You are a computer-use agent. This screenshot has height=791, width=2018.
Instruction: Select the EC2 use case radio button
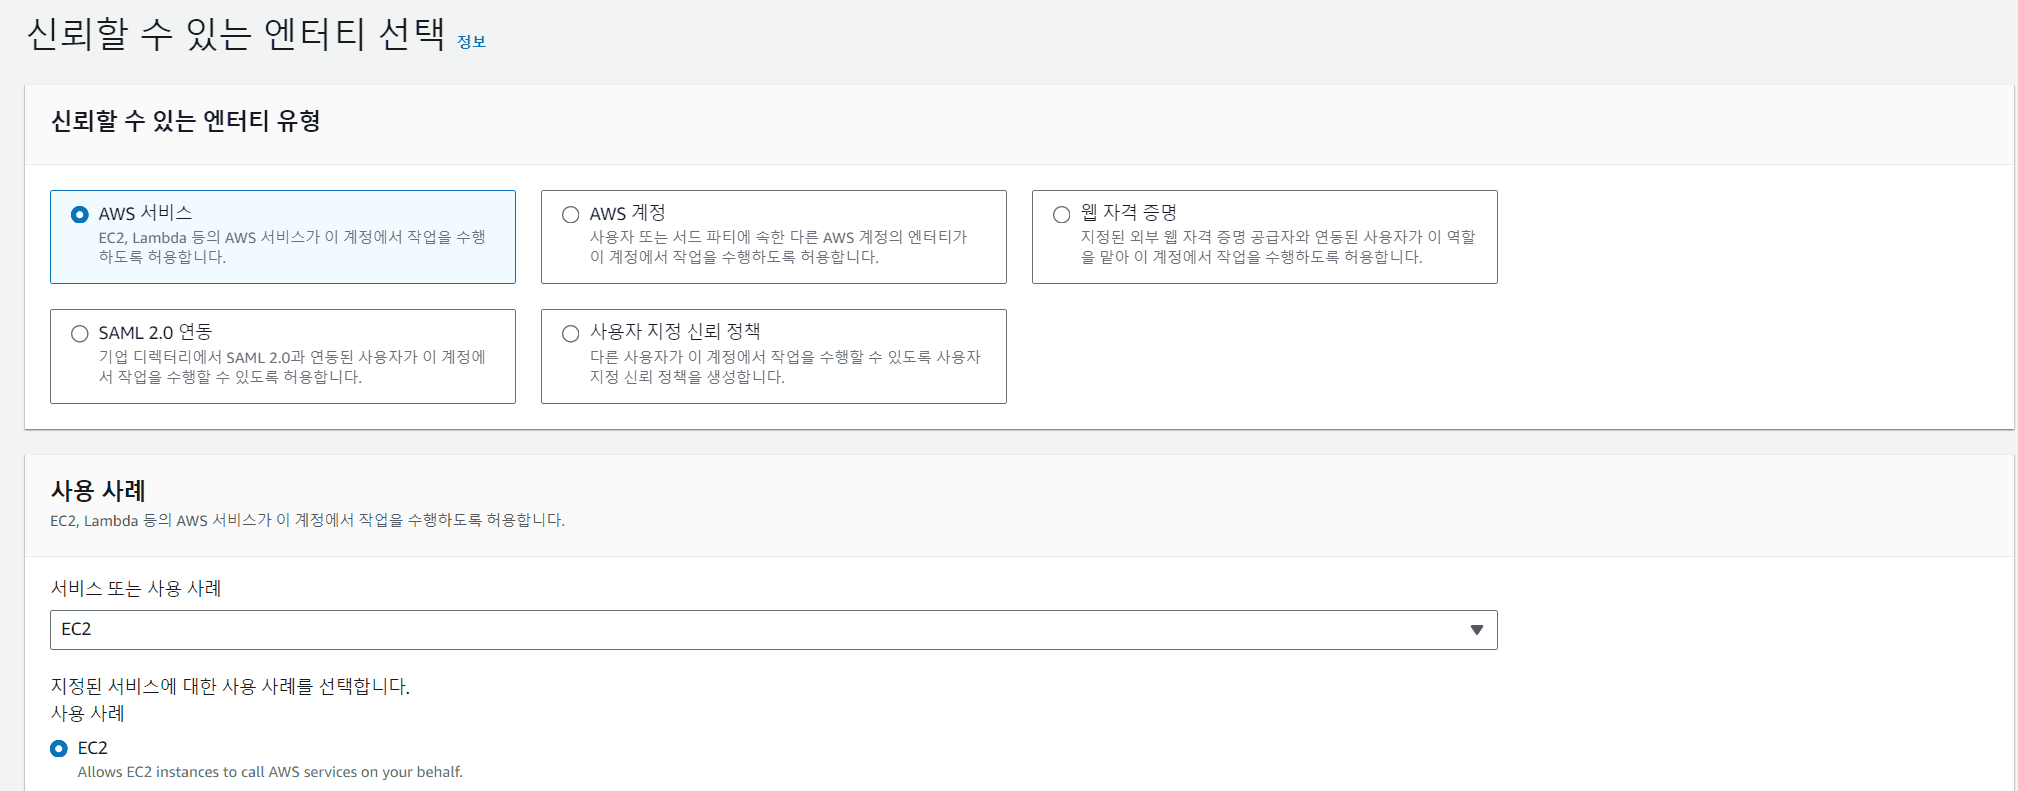59,749
